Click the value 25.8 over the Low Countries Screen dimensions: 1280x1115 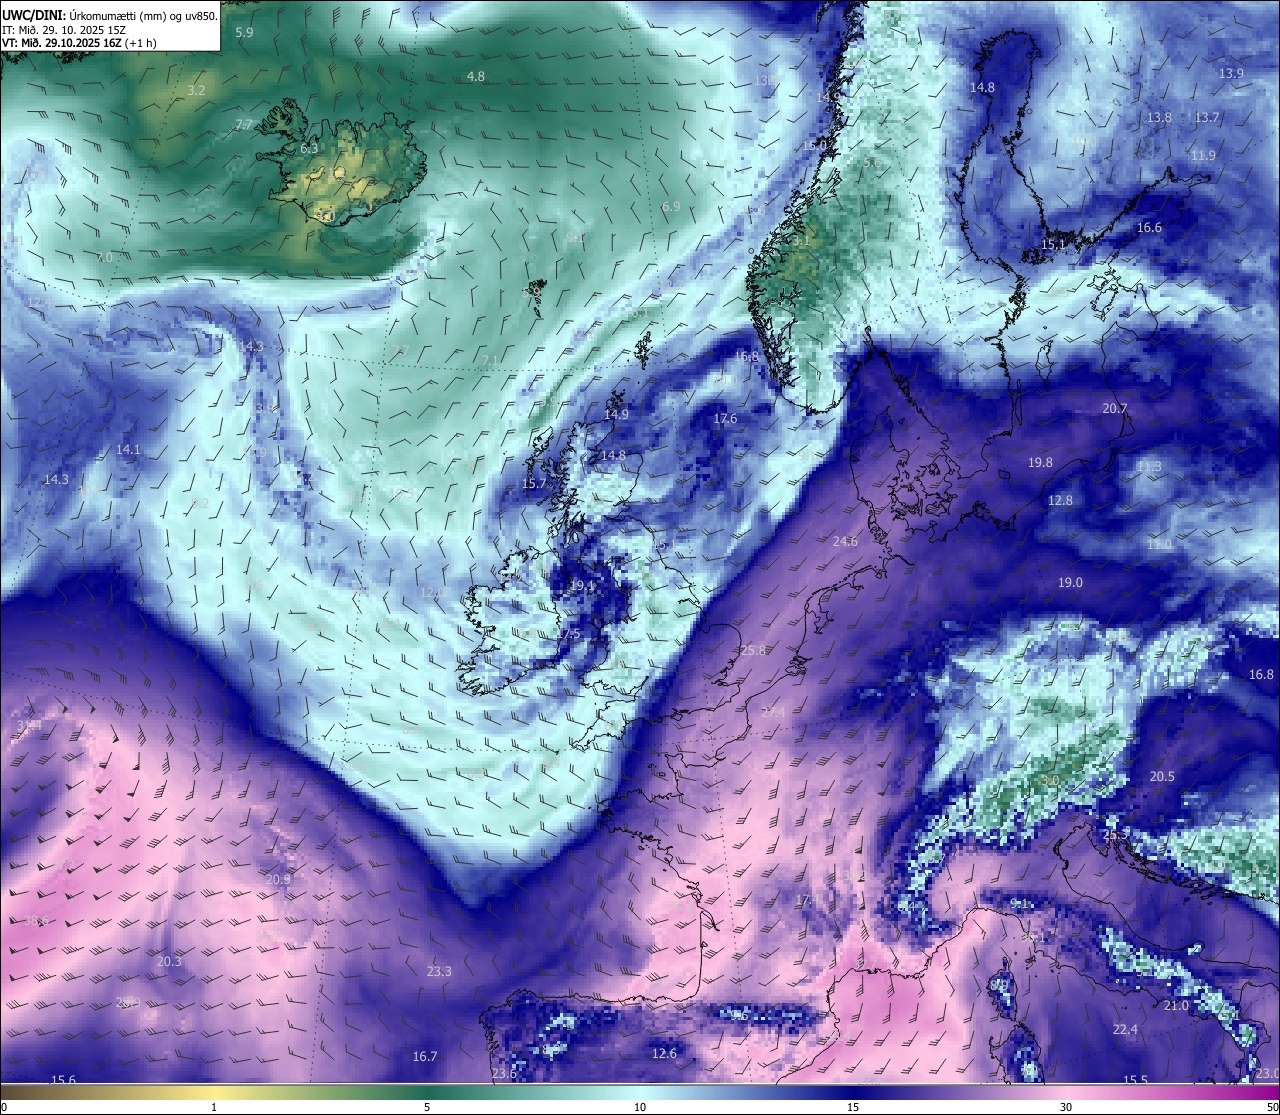coord(753,651)
